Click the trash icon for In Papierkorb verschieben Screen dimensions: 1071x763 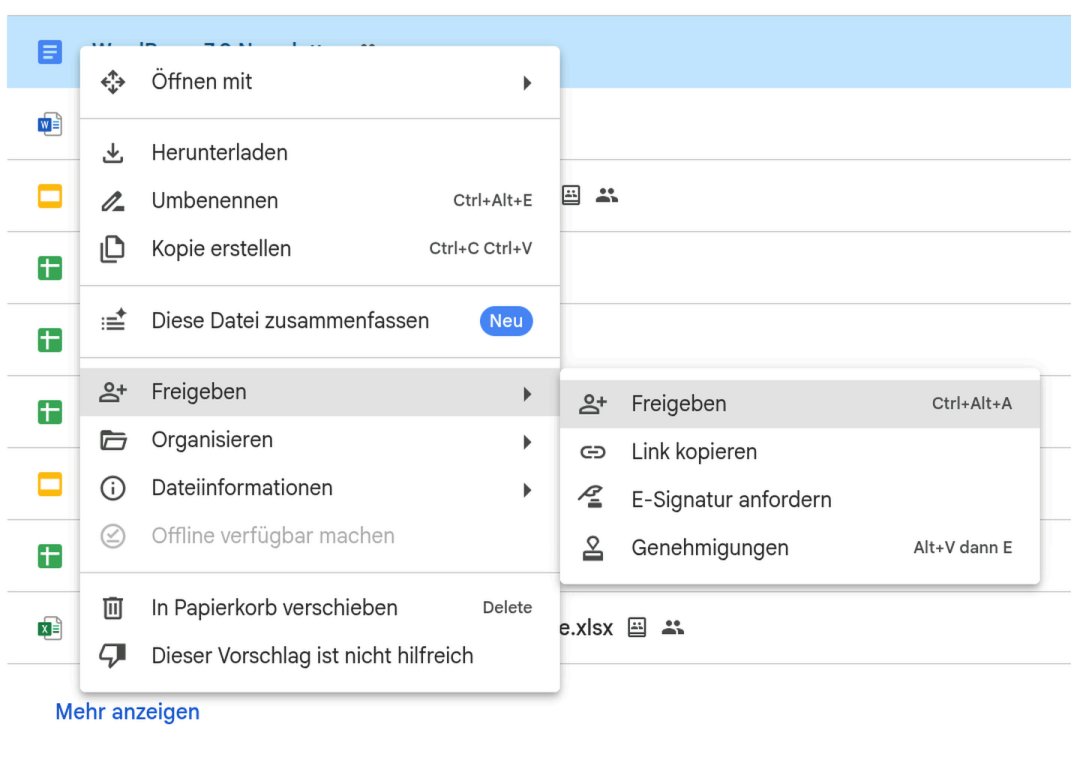113,608
